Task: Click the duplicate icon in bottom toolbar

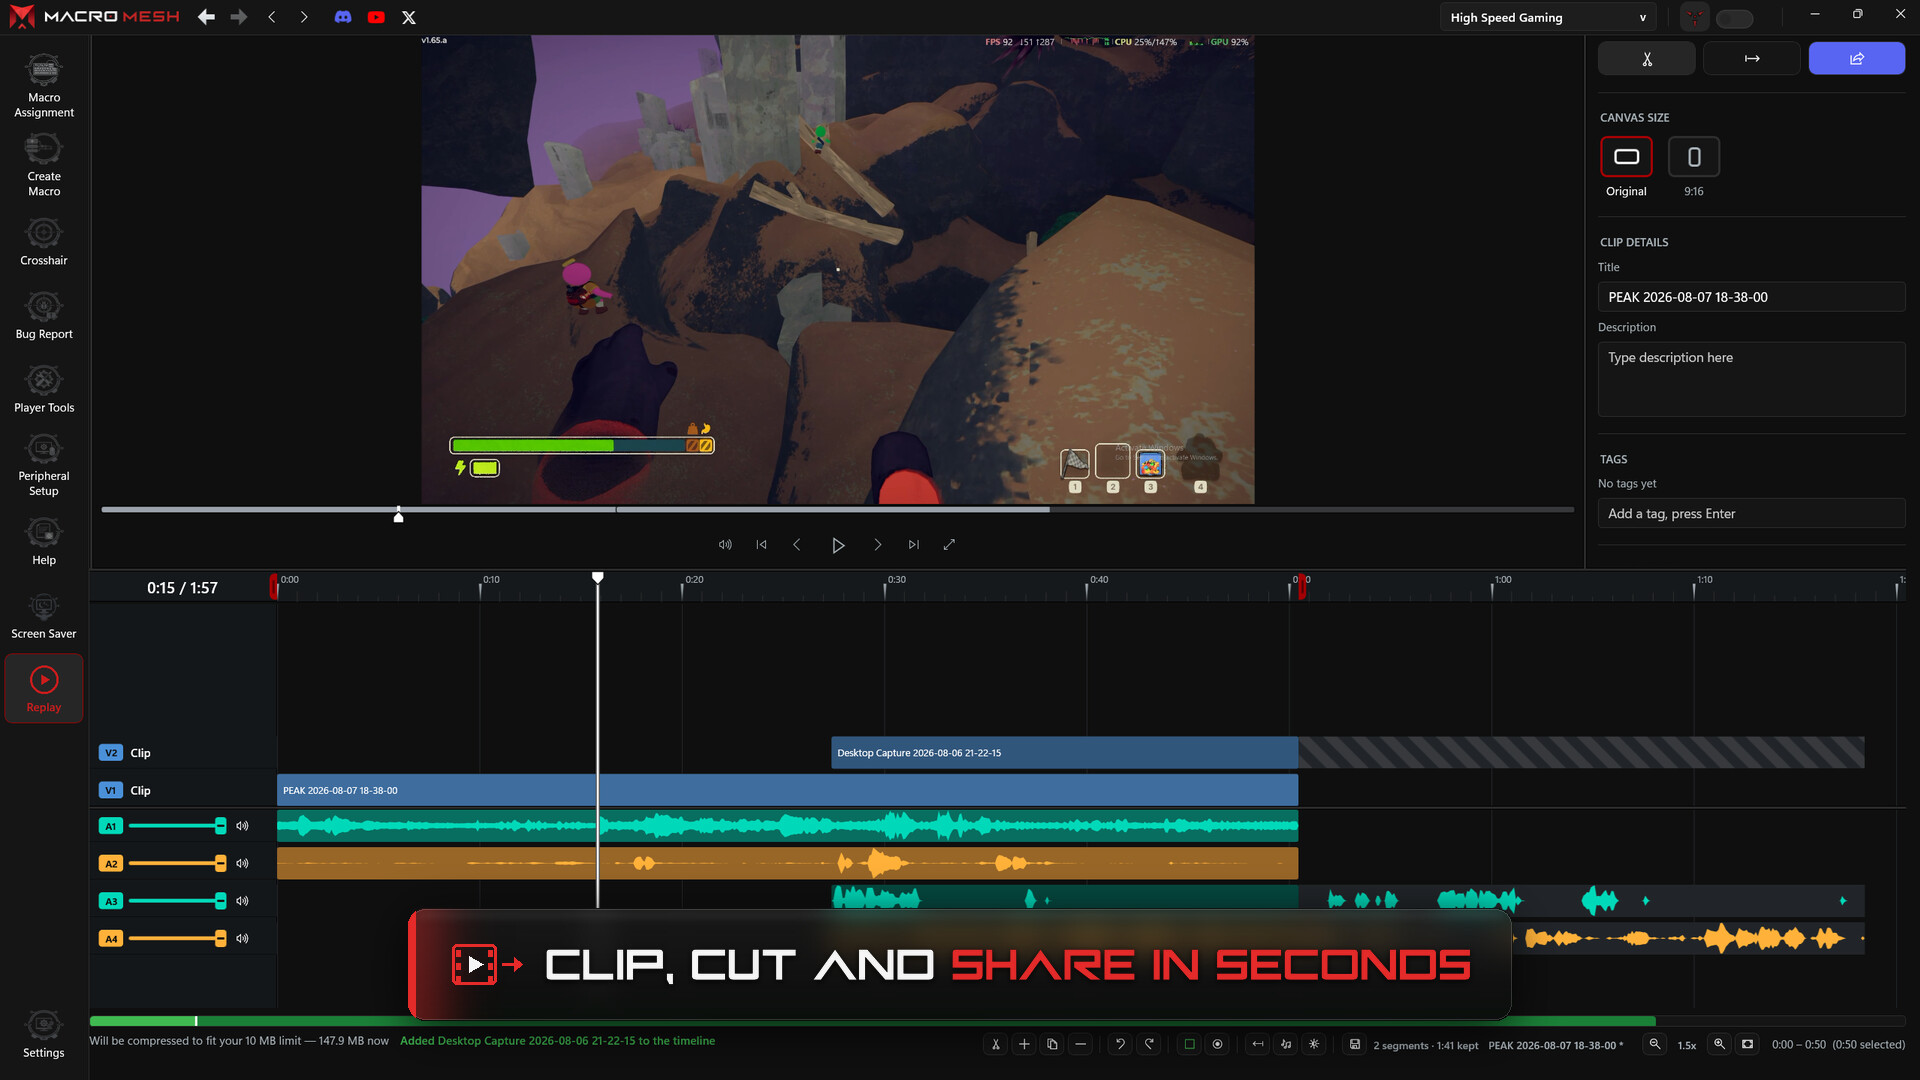Action: [1052, 1044]
